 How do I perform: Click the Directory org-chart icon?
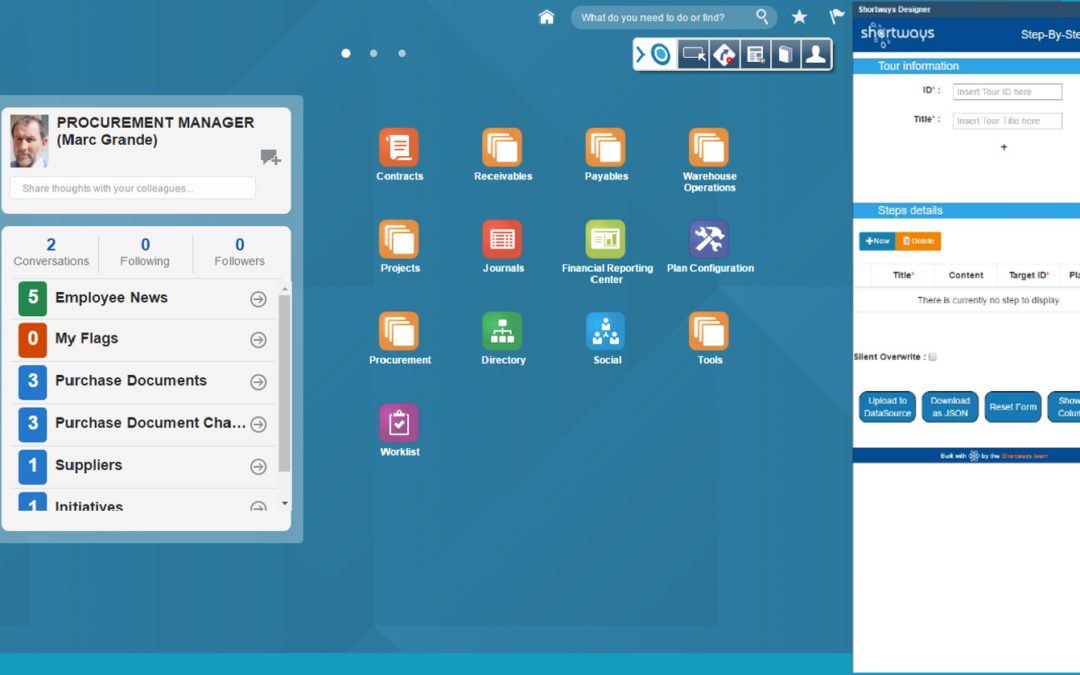click(x=502, y=331)
